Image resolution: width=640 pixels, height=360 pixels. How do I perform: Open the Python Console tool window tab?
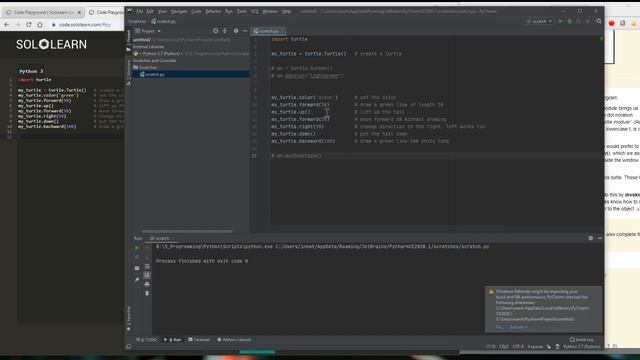[x=234, y=340]
